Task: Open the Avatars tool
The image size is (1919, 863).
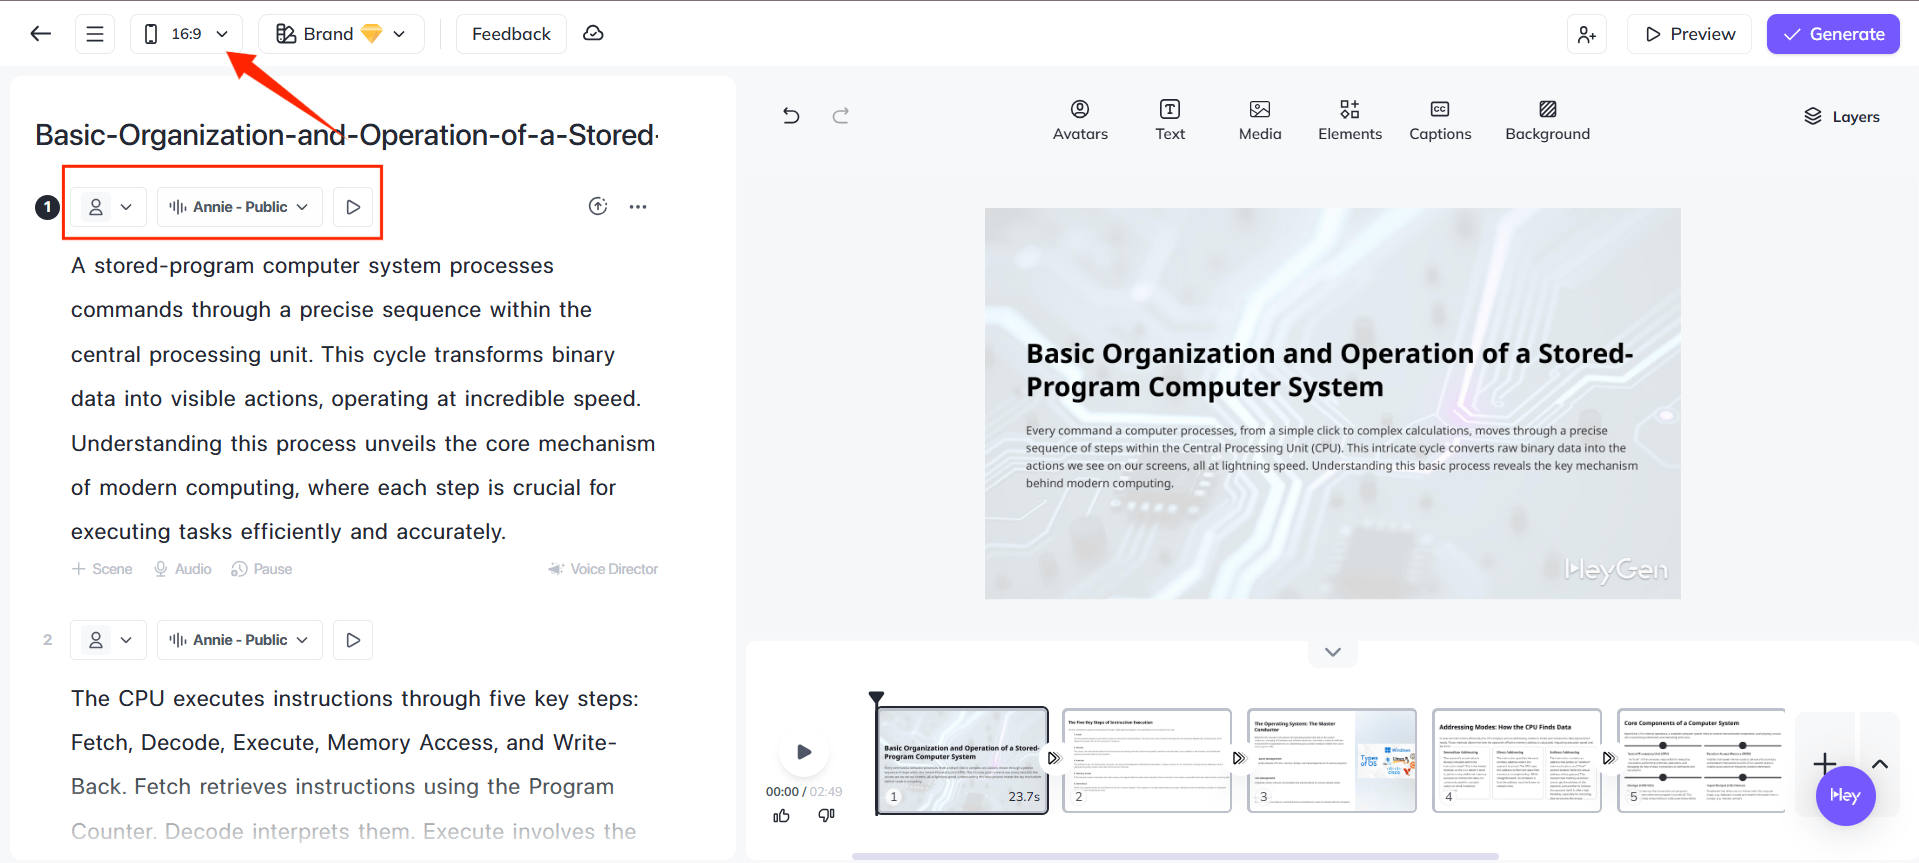Action: (1080, 120)
